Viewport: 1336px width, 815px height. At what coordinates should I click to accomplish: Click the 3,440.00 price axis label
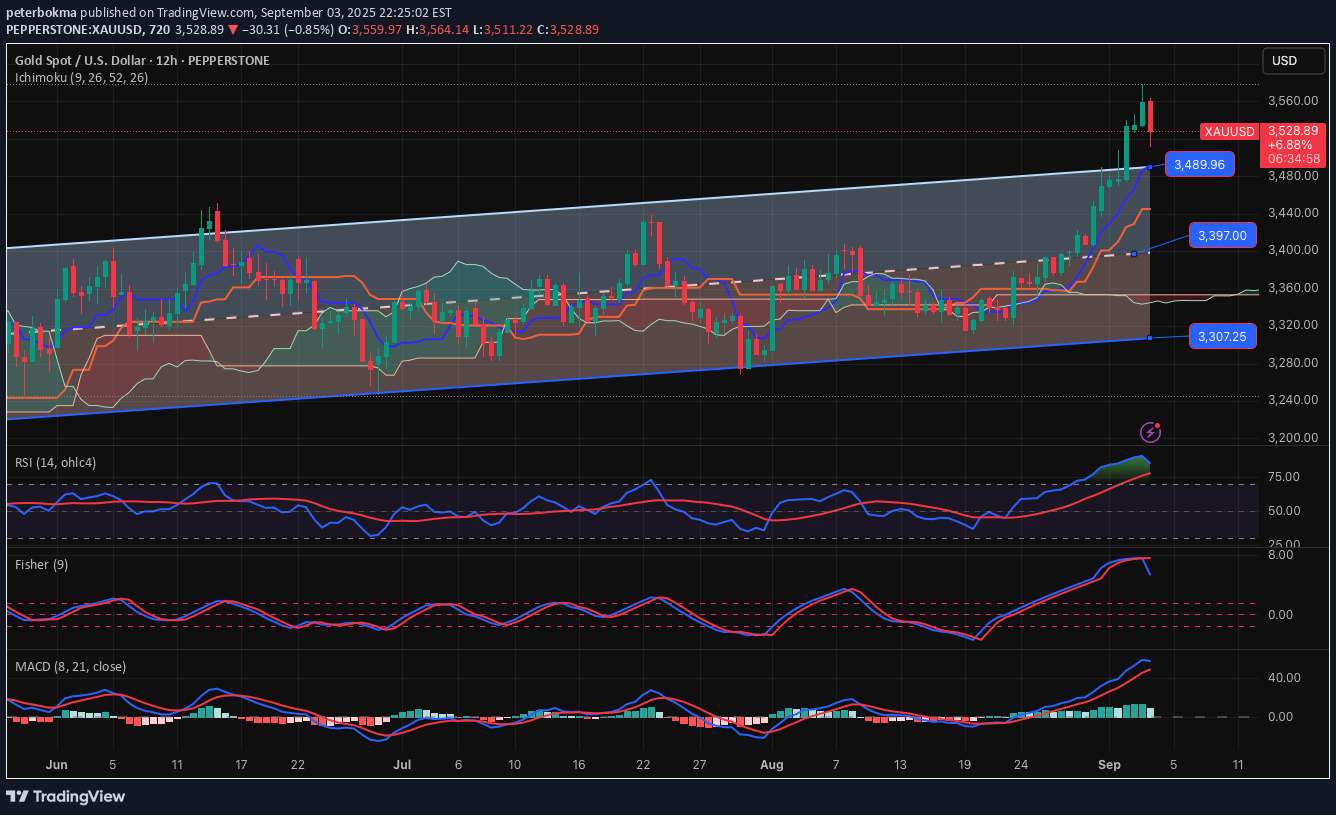click(x=1291, y=213)
